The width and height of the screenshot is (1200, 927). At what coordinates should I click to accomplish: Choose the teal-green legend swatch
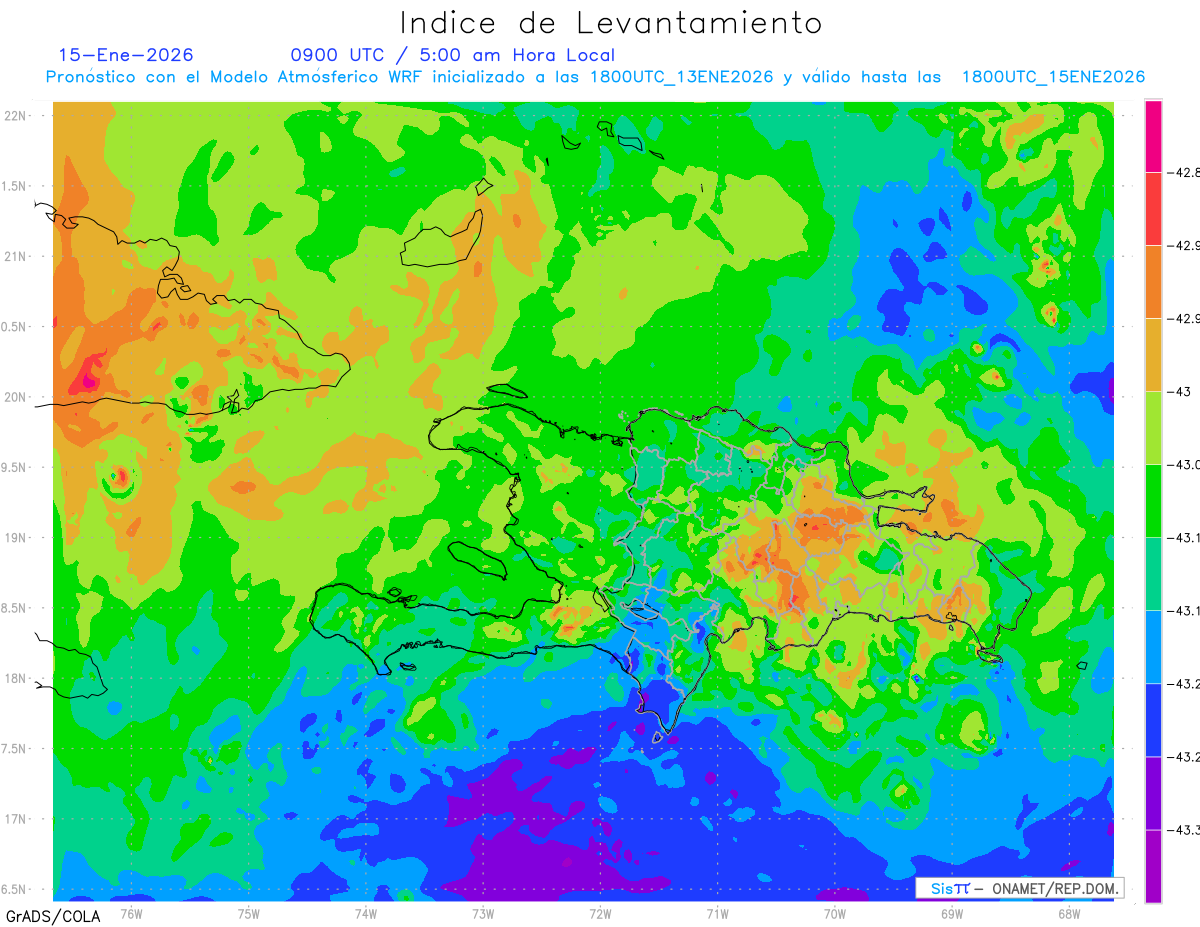tap(1153, 573)
